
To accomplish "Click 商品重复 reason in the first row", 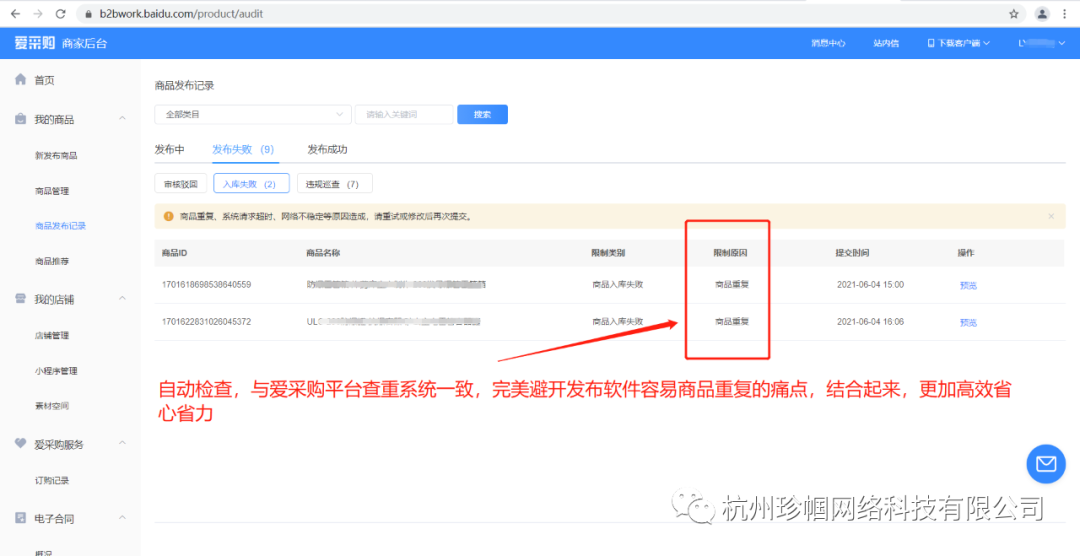I will click(x=731, y=284).
